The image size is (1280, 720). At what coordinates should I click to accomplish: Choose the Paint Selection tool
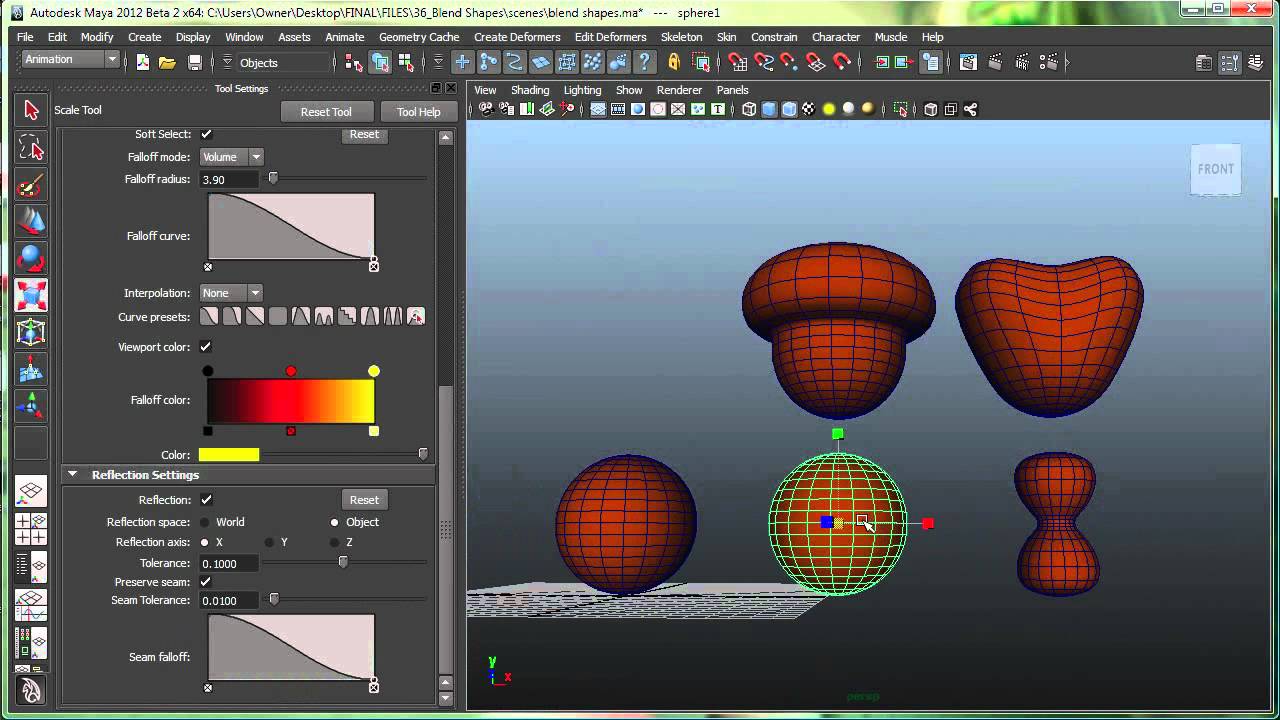pos(31,185)
